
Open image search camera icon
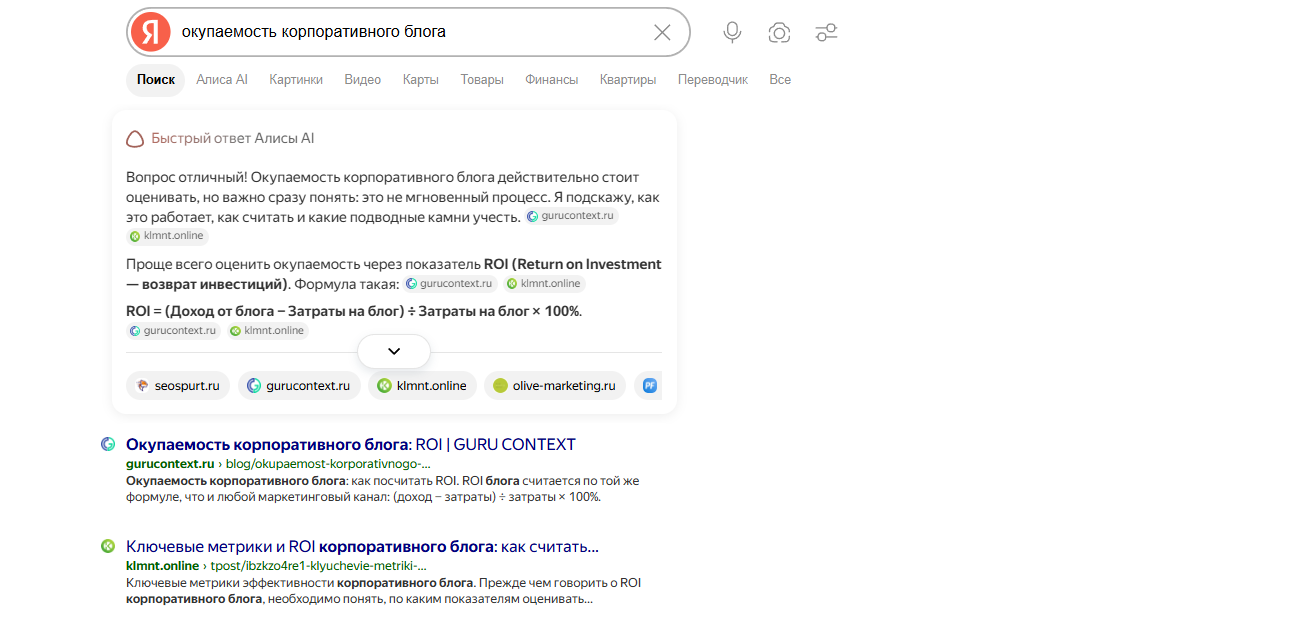pyautogui.click(x=779, y=32)
